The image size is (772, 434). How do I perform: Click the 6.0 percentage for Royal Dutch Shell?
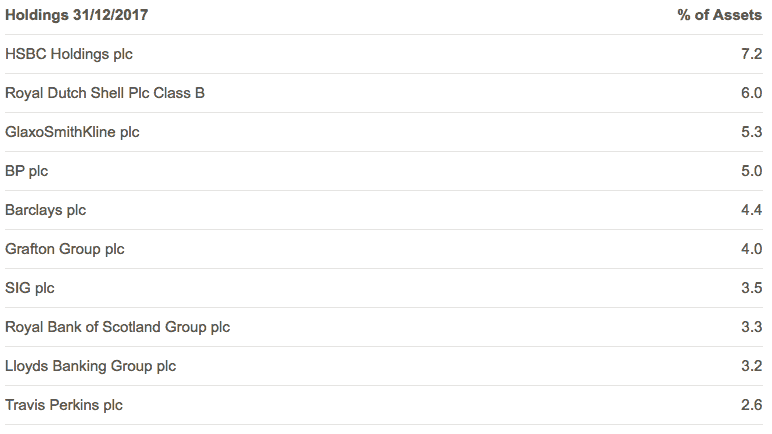click(752, 93)
